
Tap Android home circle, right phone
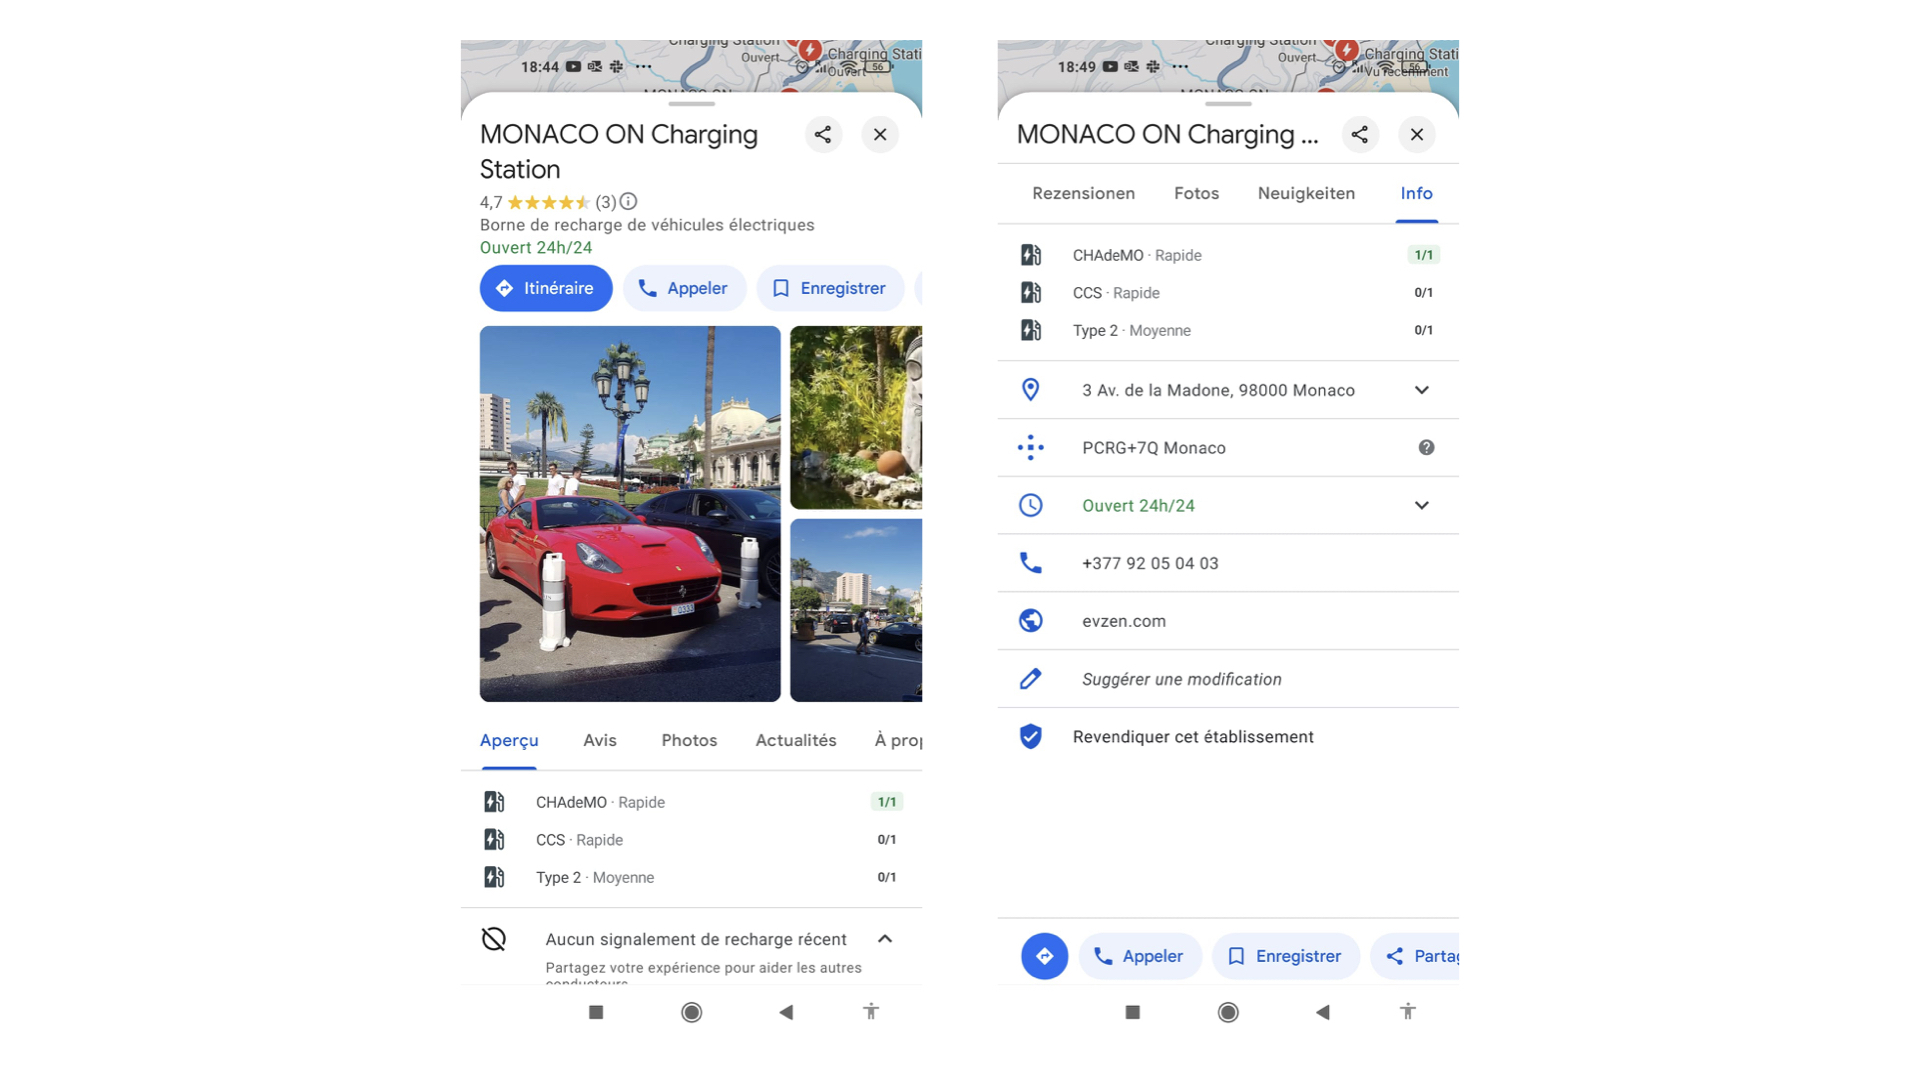1228,1012
